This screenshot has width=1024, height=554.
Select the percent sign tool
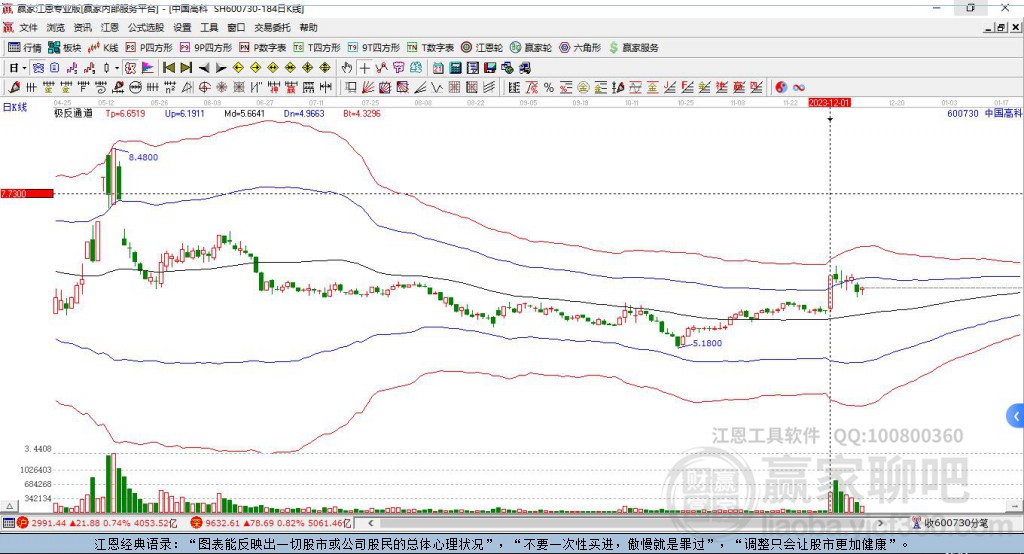549,88
